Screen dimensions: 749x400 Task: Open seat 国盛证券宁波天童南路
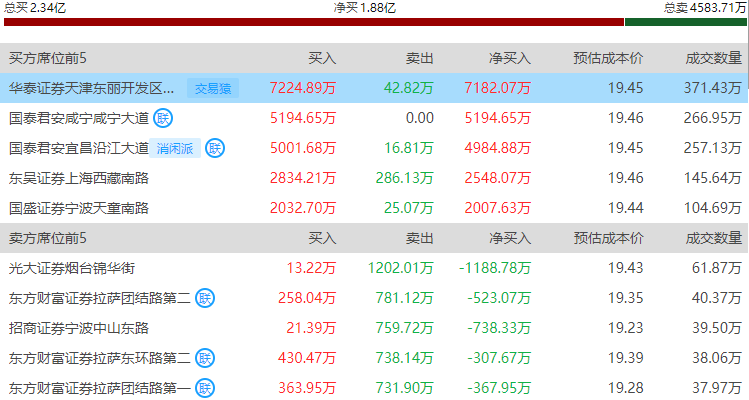click(79, 208)
